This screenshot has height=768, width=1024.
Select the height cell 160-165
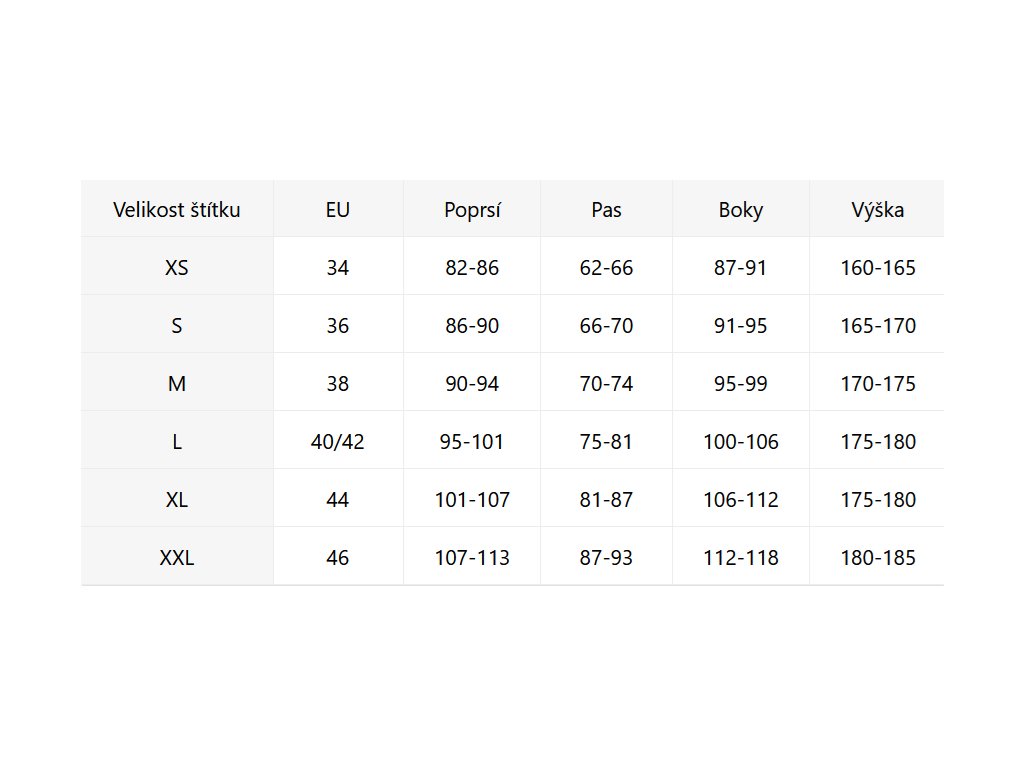click(878, 268)
